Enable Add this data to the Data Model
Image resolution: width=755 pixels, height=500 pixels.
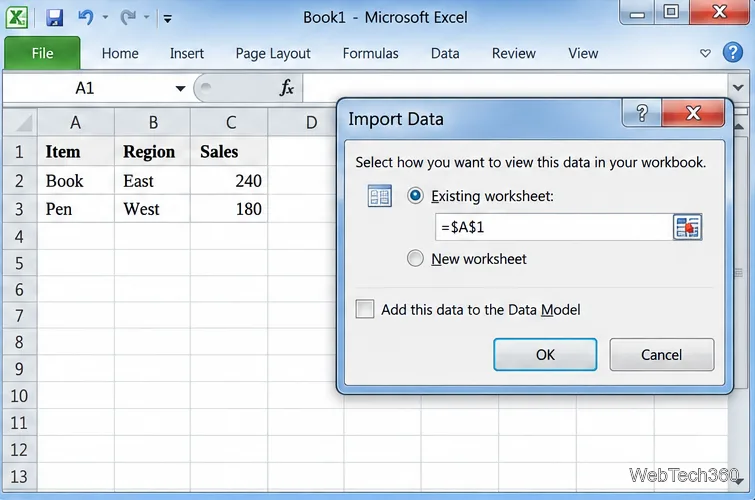[x=364, y=309]
